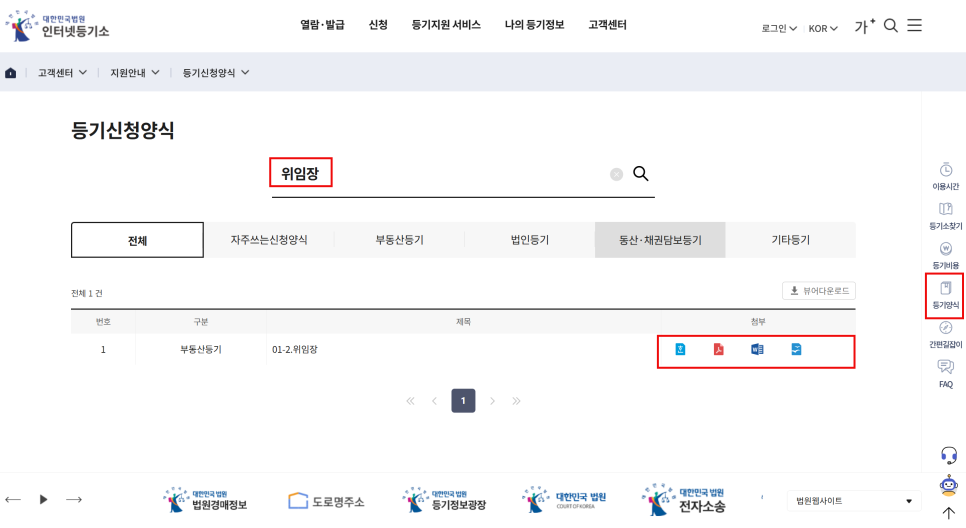Open FAQ from the right sidebar
Screen dimensions: 966x528
point(945,373)
